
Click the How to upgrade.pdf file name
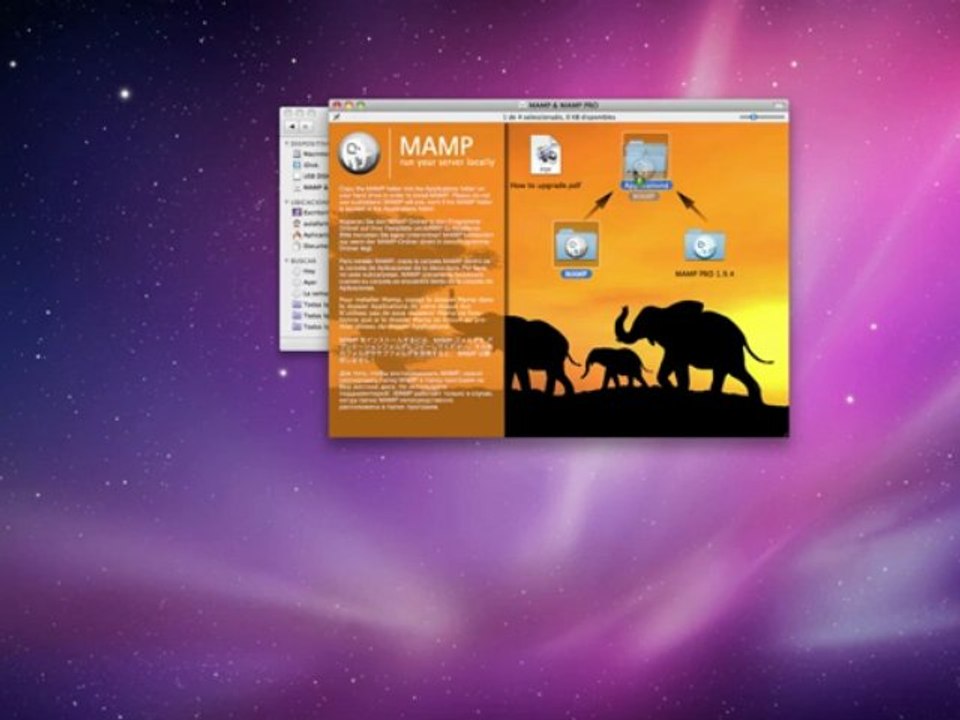coord(546,185)
